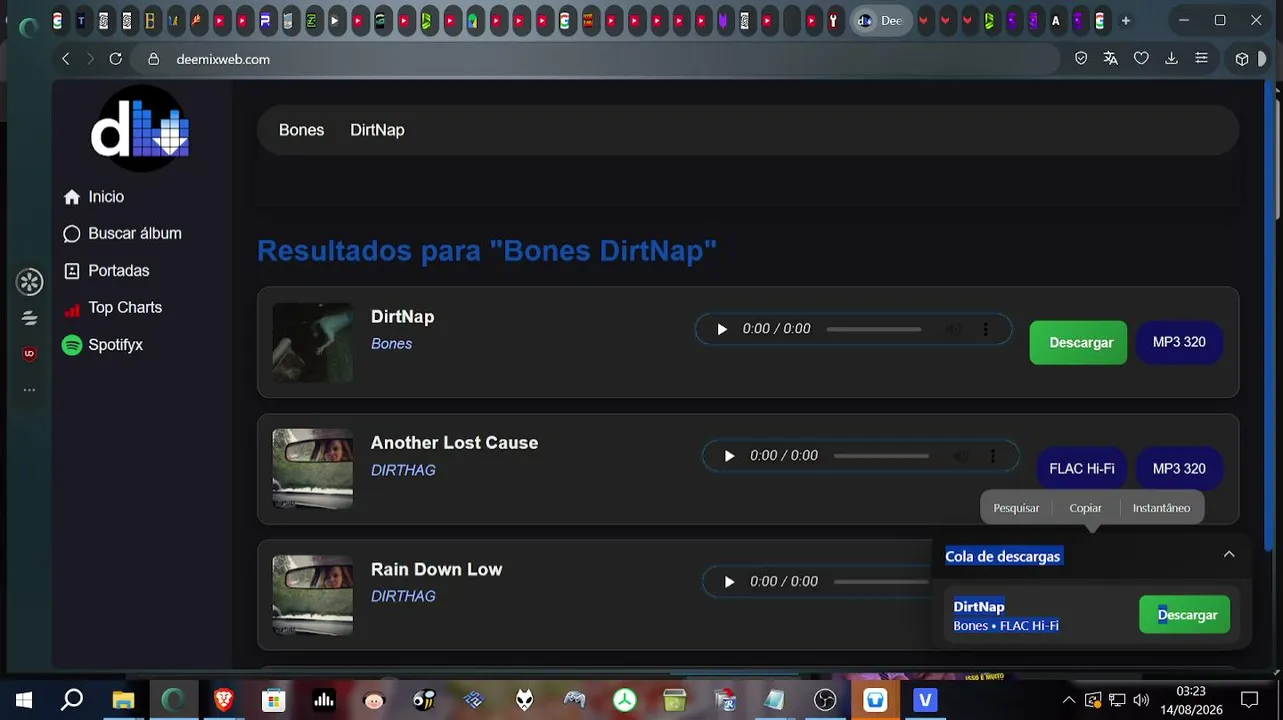The image size is (1283, 720).
Task: Open the Spotifyx section
Action: click(x=103, y=345)
